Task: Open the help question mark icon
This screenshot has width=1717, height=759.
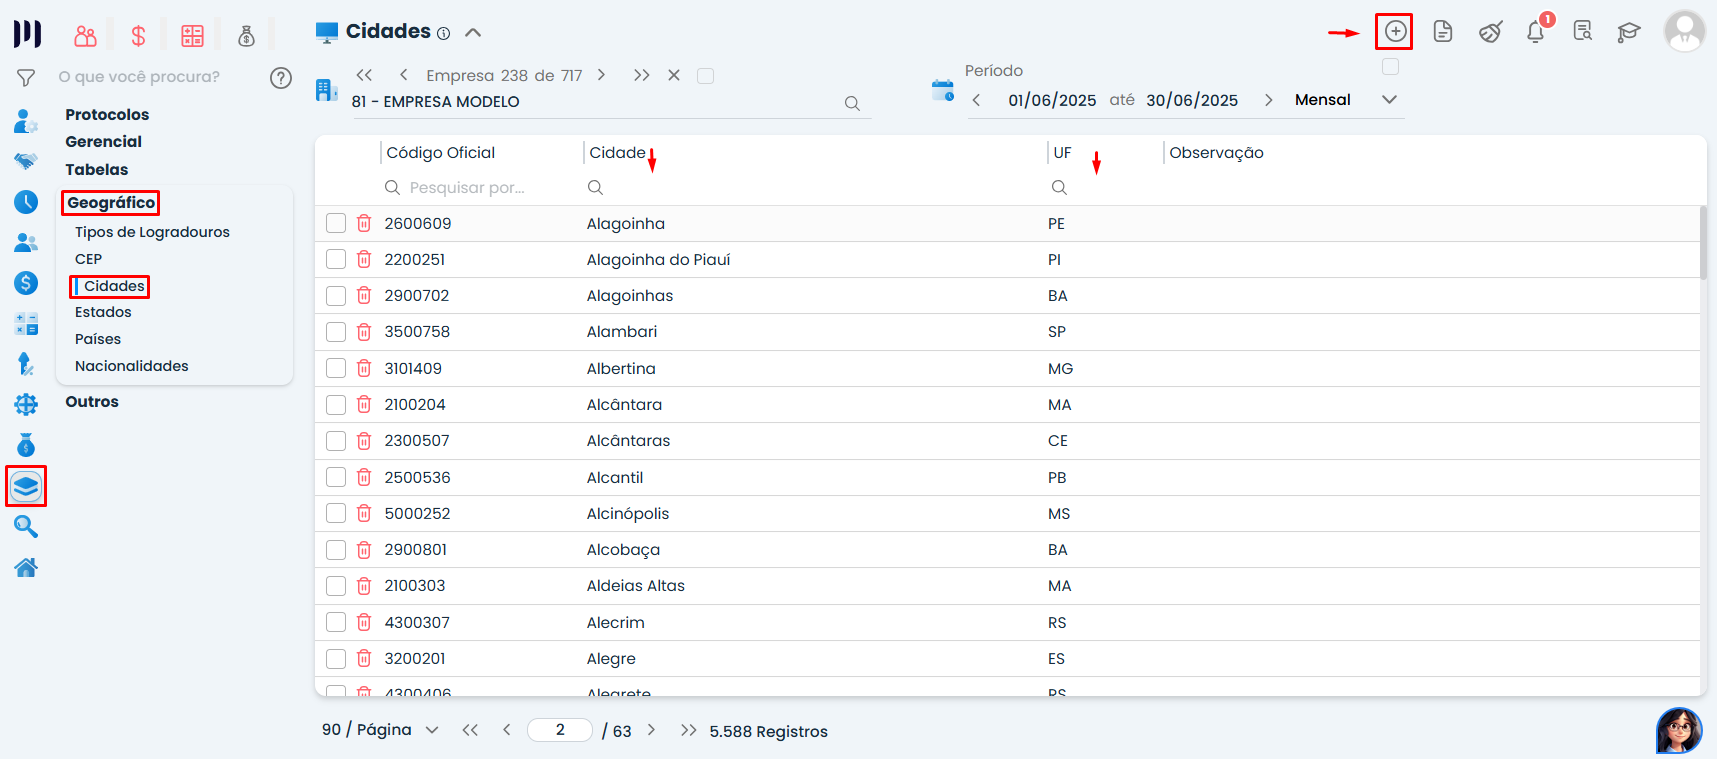Action: pyautogui.click(x=281, y=77)
